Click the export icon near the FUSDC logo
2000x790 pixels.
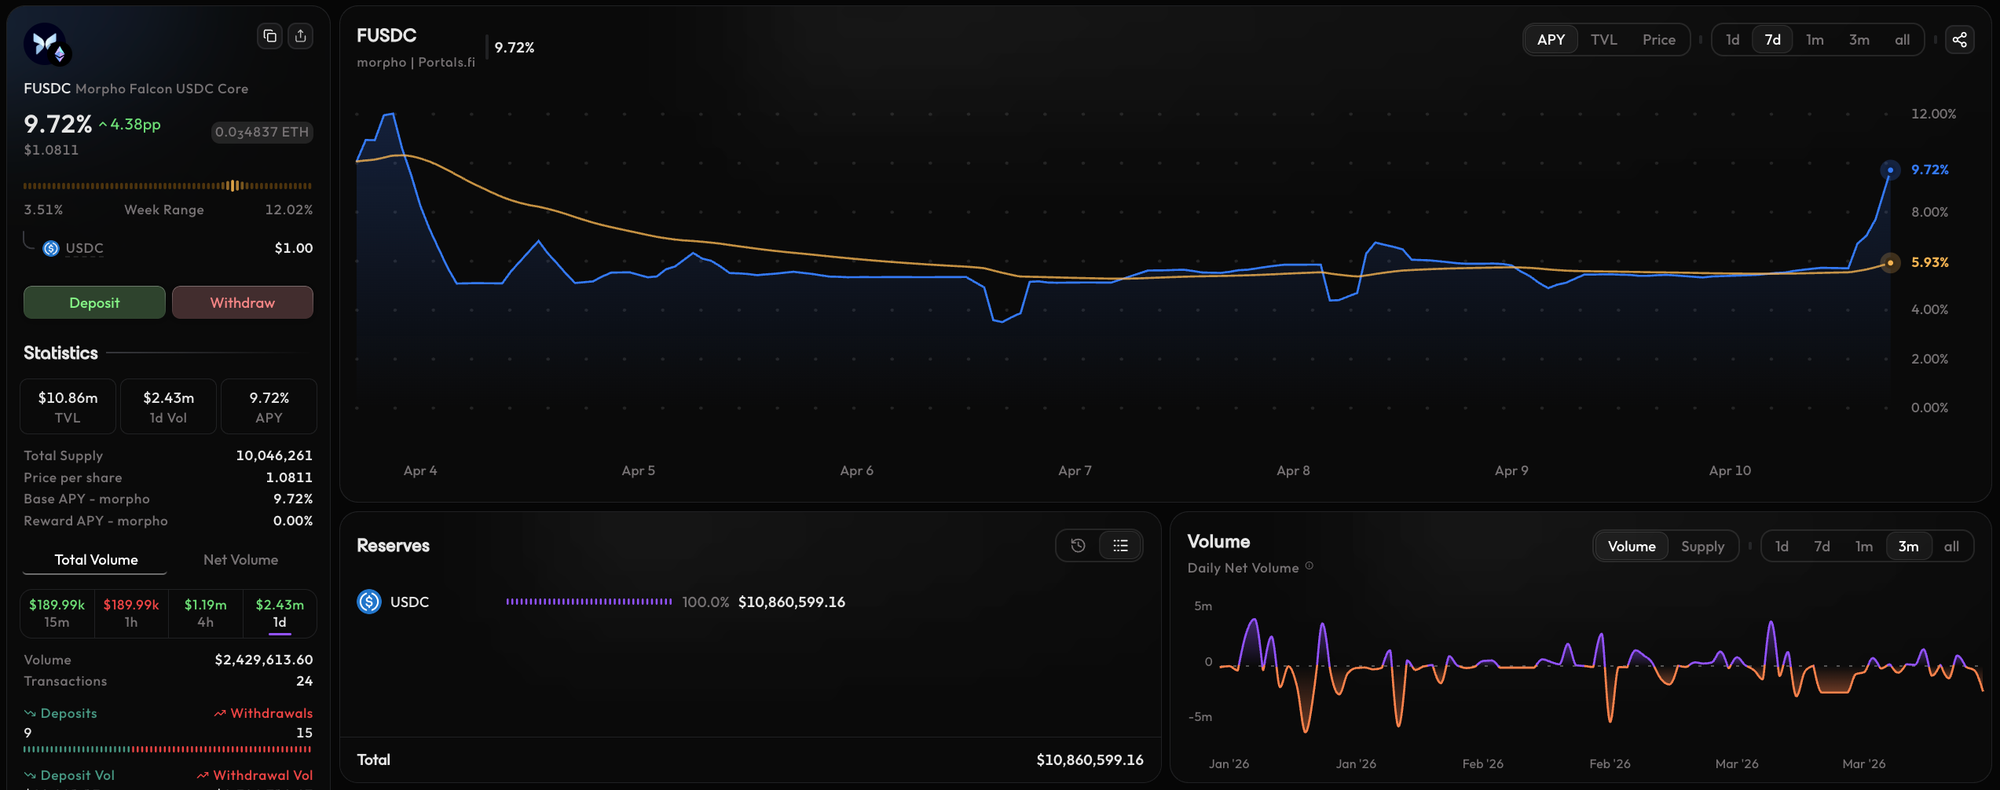tap(300, 36)
